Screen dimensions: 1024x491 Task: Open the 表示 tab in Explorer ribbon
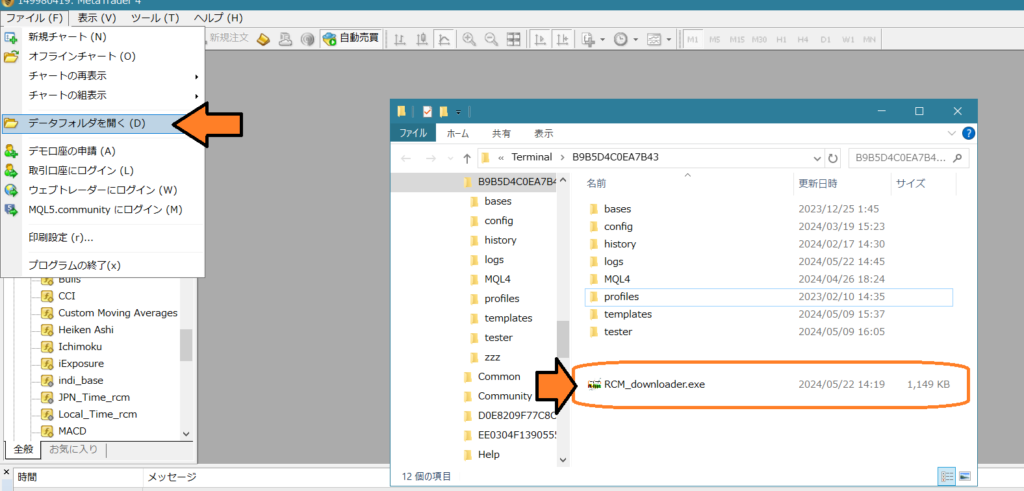[x=543, y=133]
